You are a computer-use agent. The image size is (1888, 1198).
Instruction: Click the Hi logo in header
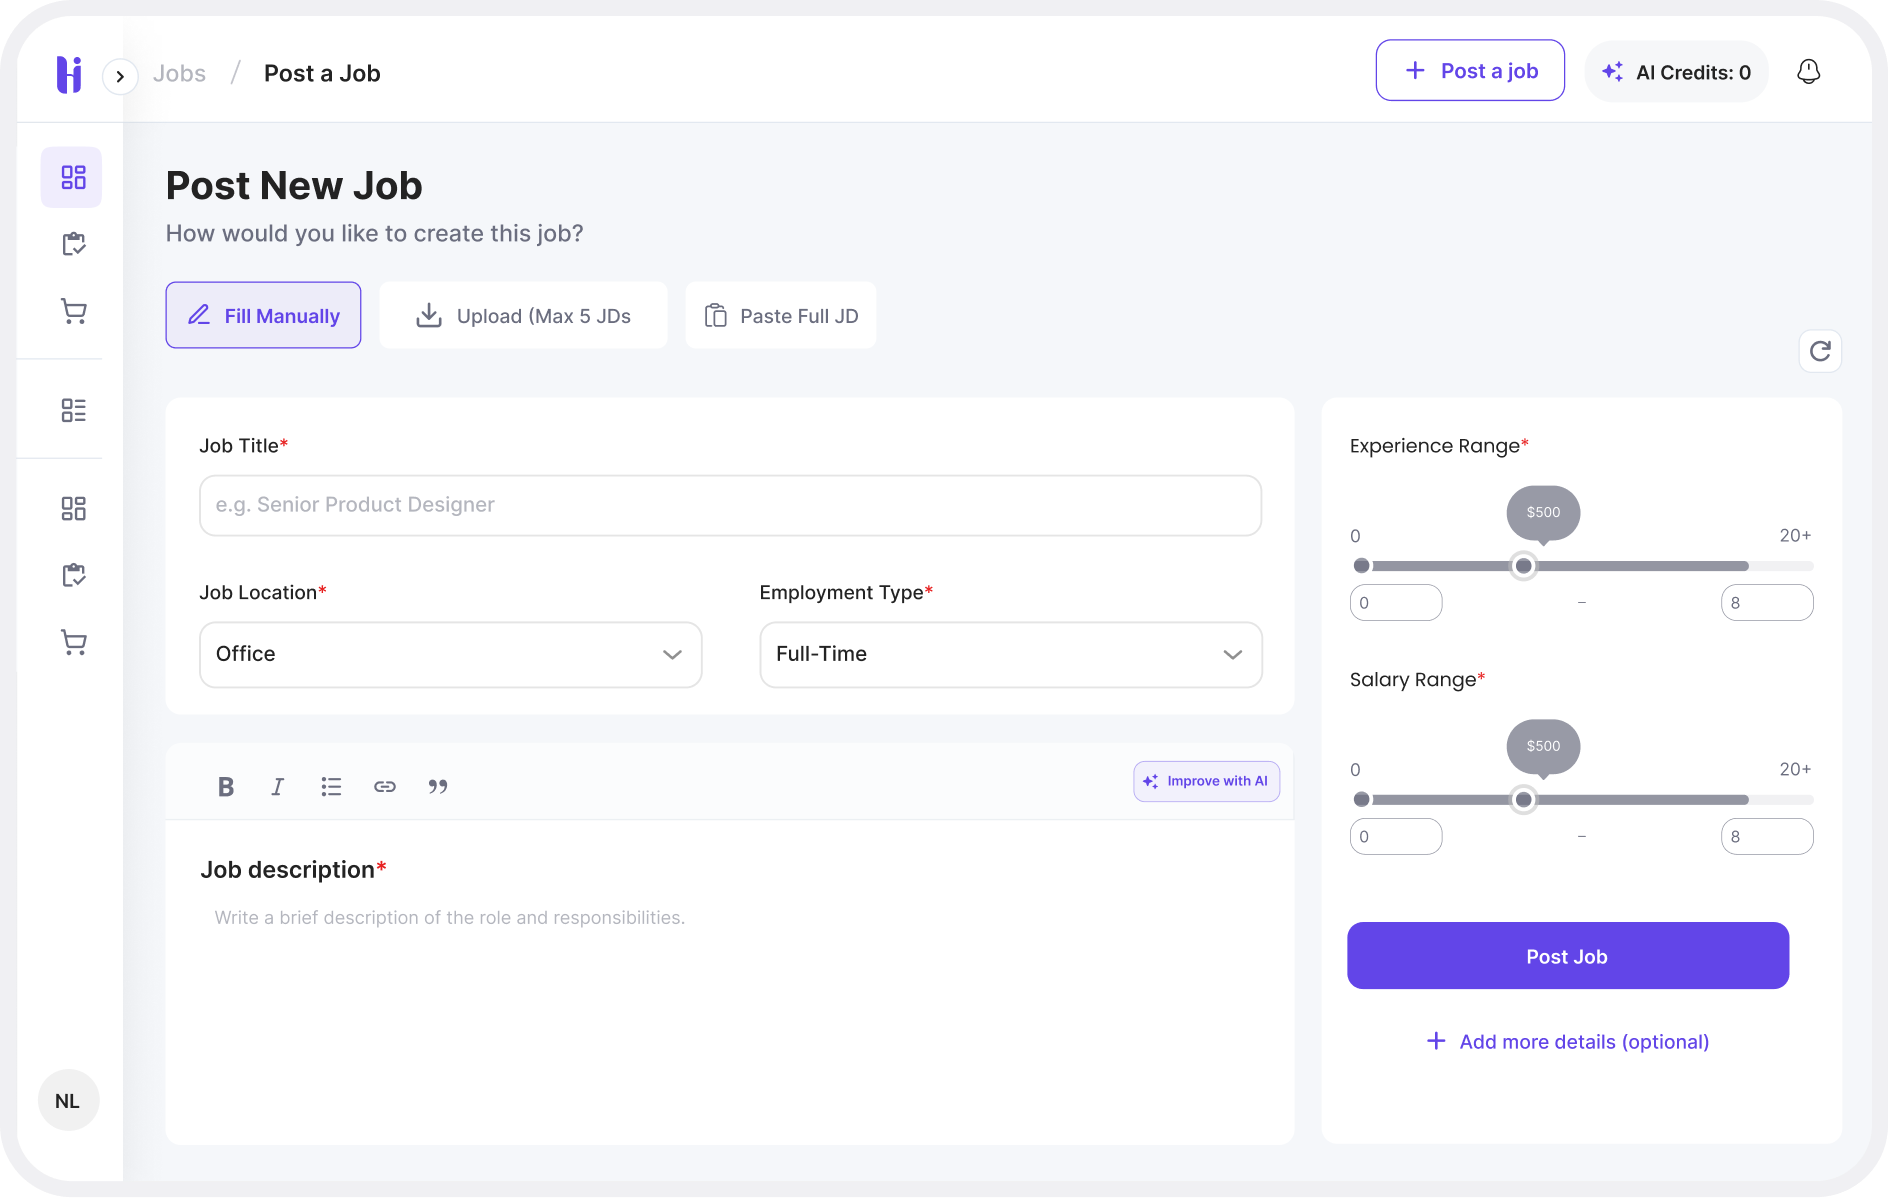[69, 74]
